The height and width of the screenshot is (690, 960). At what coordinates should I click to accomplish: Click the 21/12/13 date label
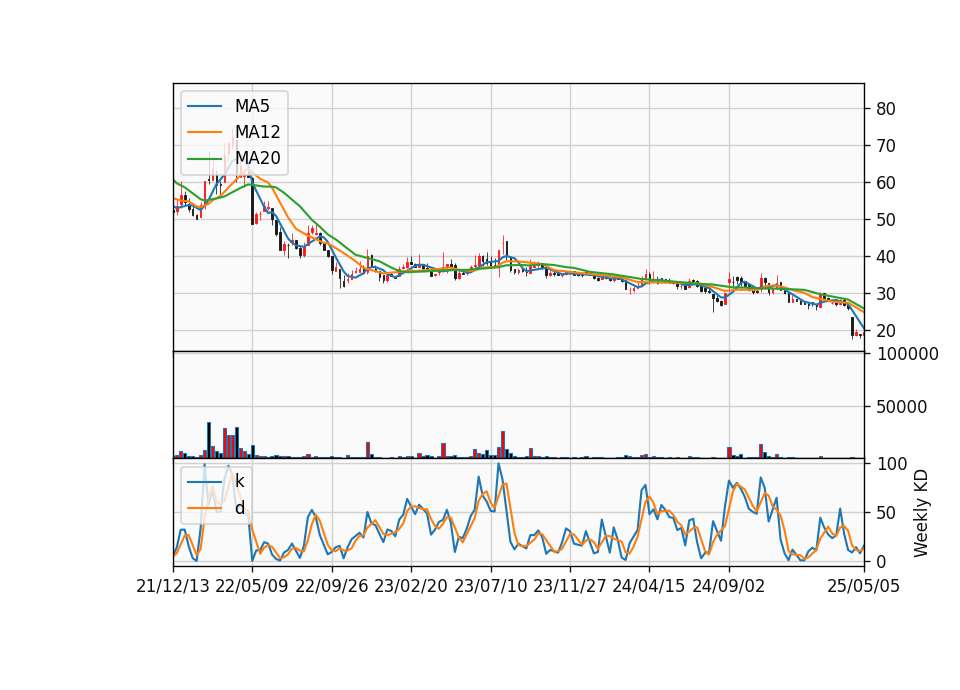[173, 586]
